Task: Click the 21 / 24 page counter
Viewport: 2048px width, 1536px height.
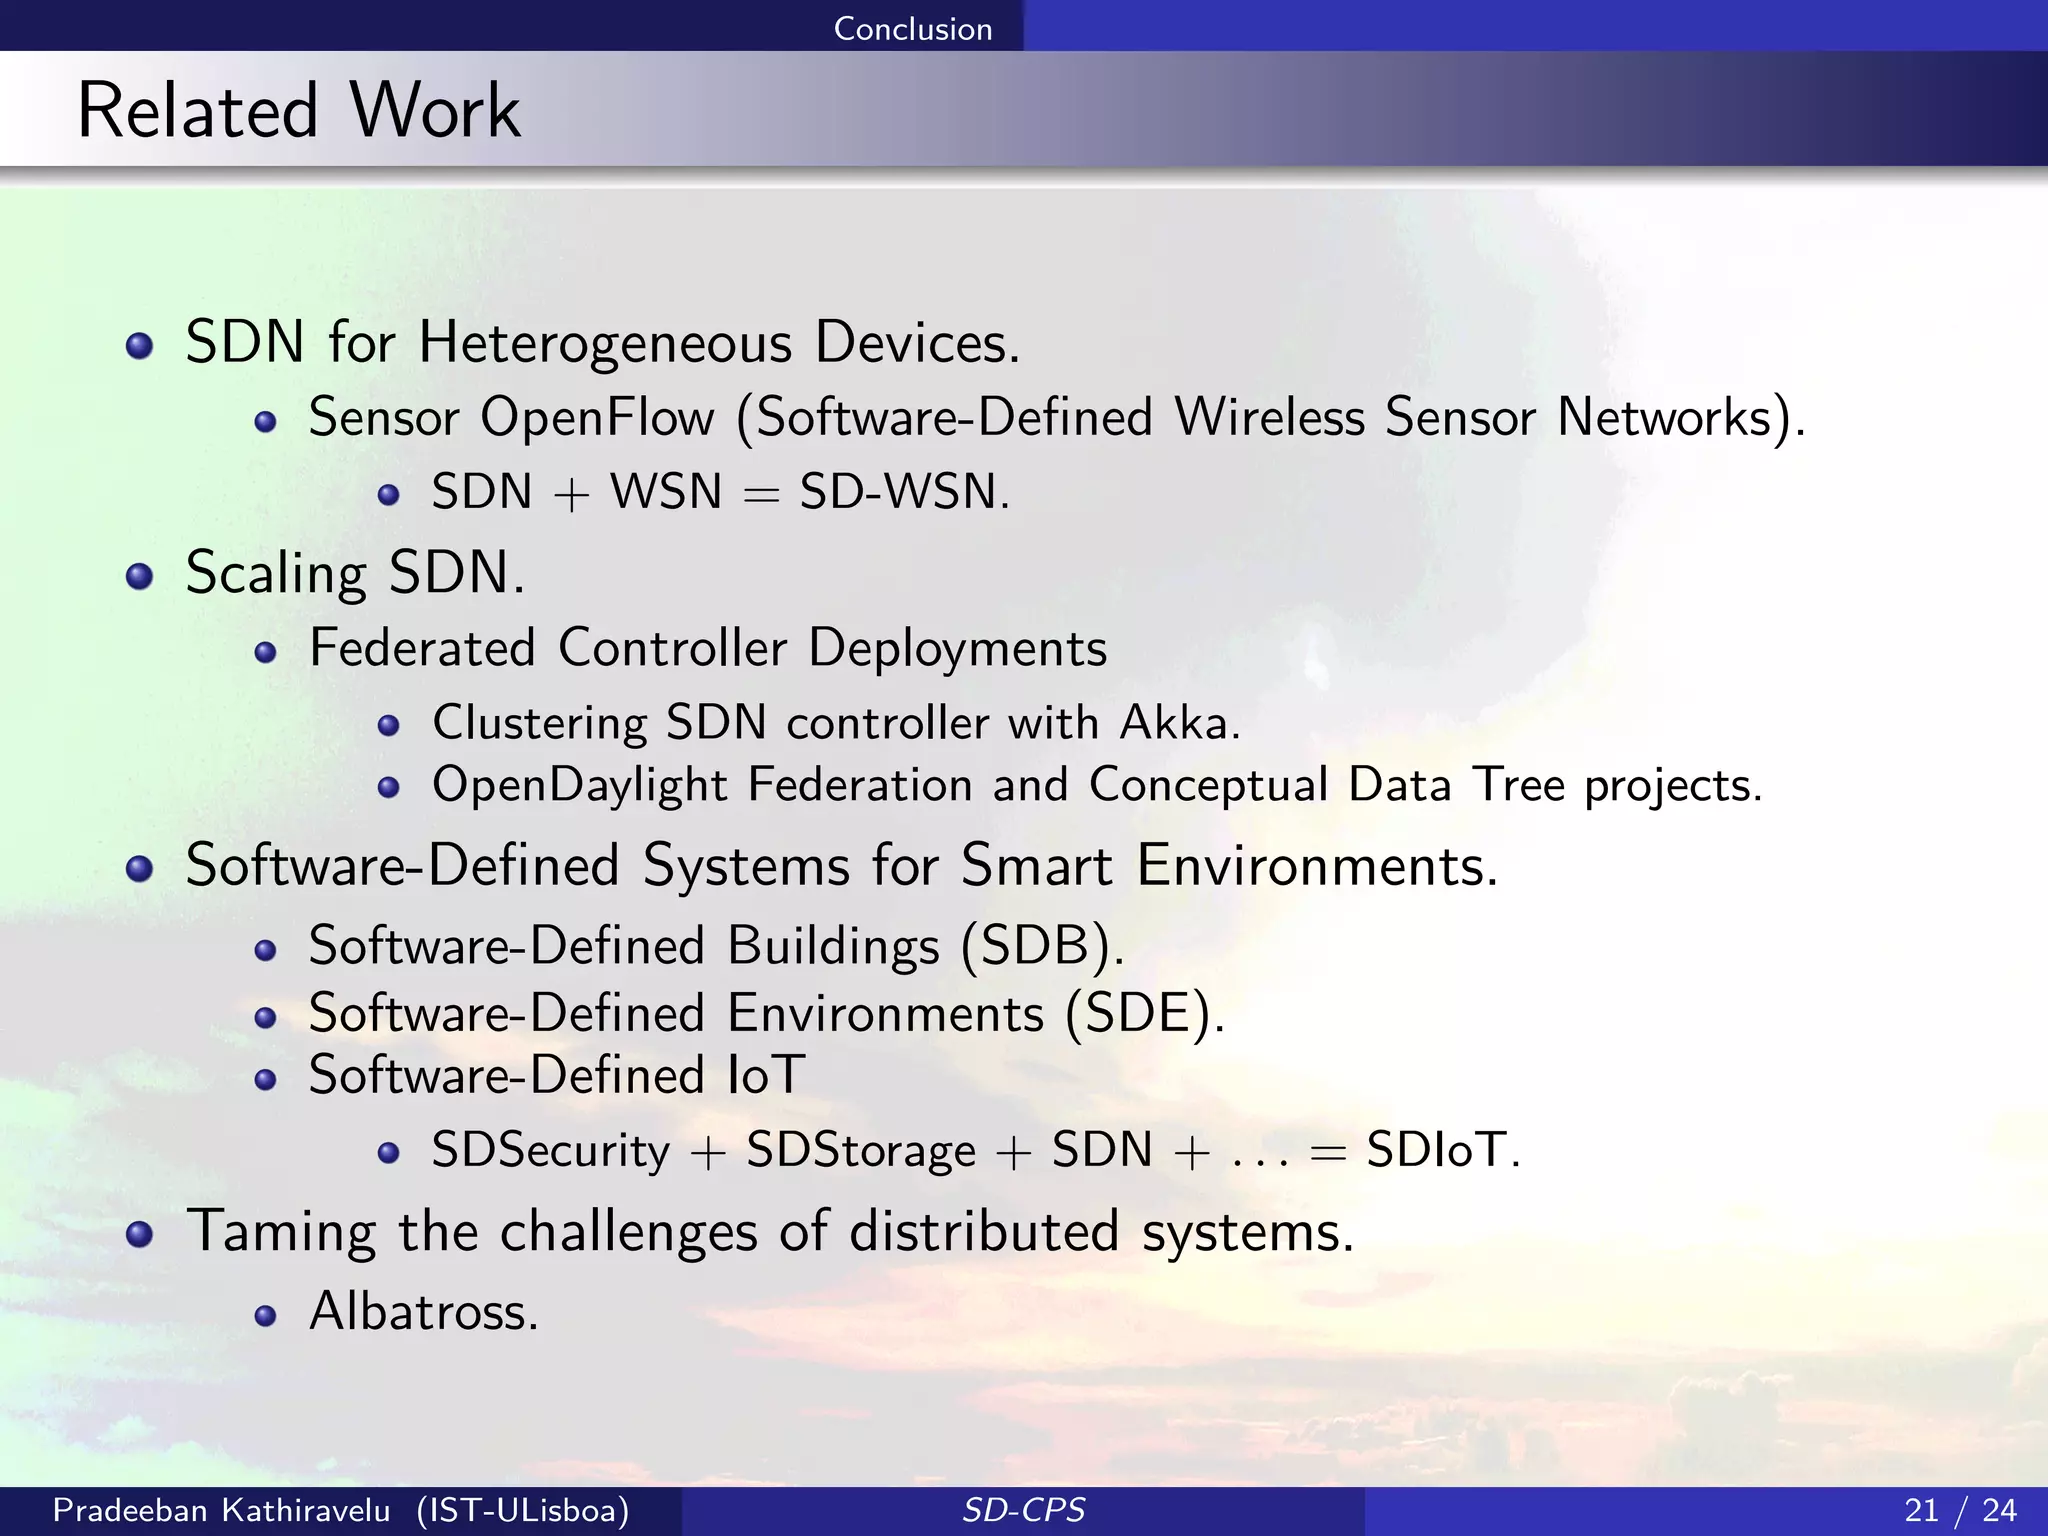Action: tap(1961, 1510)
